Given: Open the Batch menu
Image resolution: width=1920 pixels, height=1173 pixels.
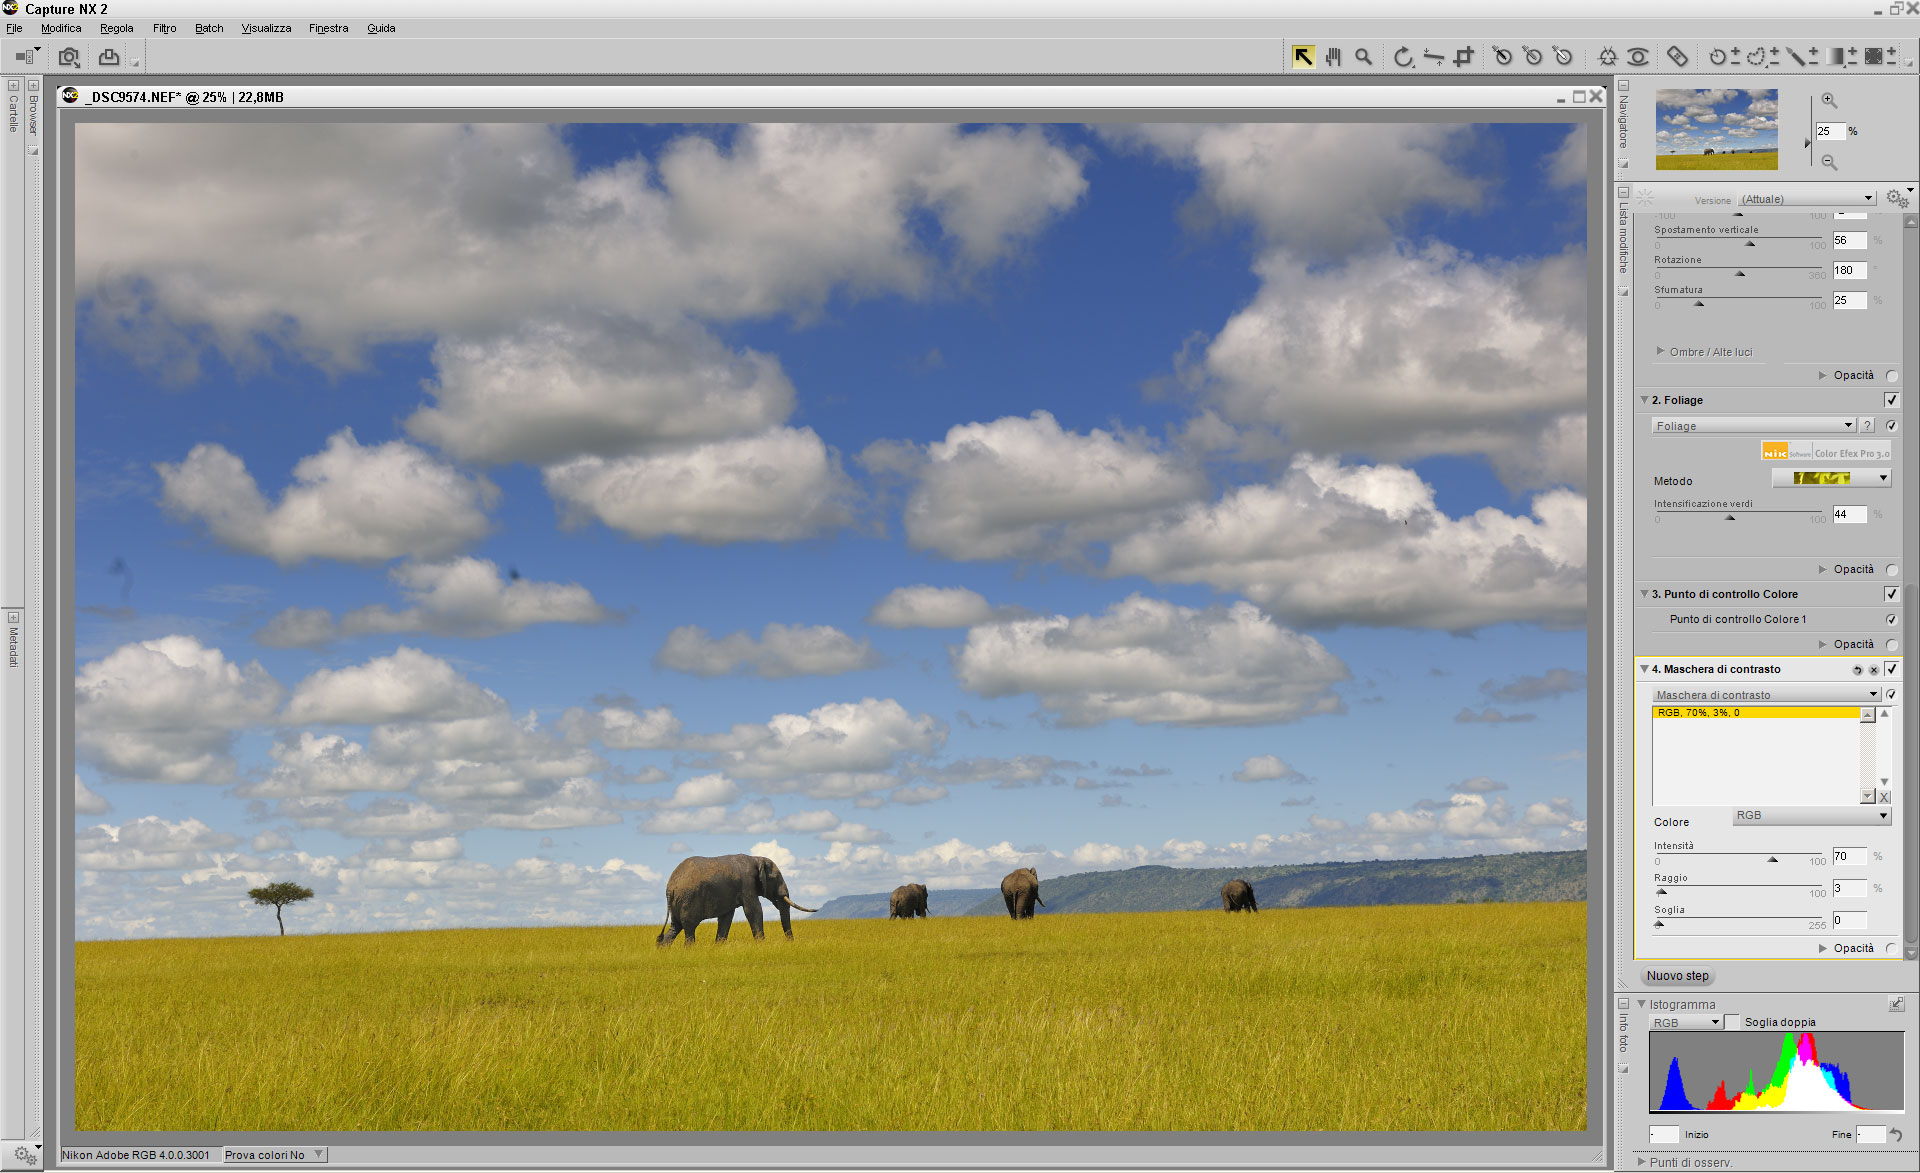Looking at the screenshot, I should [x=209, y=28].
